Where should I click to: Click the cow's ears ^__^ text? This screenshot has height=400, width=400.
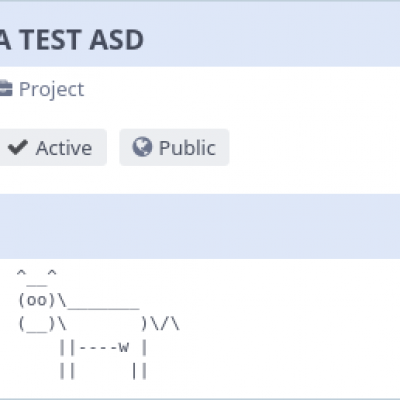[37, 277]
